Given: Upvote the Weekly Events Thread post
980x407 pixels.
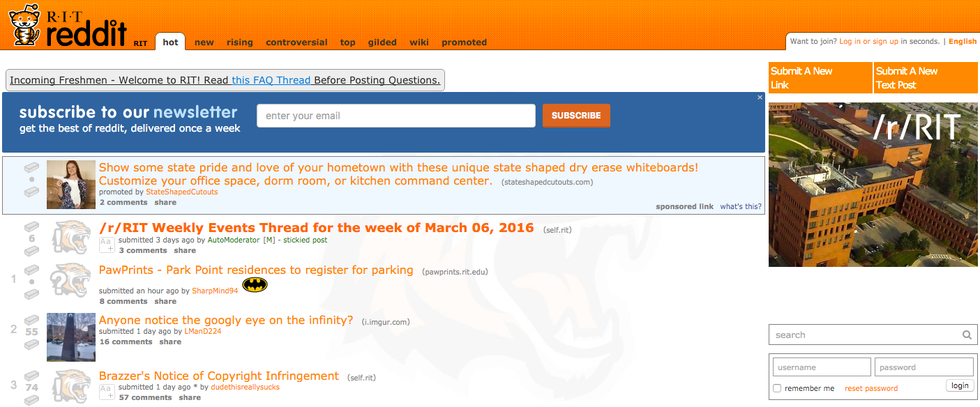Looking at the screenshot, I should tap(32, 225).
